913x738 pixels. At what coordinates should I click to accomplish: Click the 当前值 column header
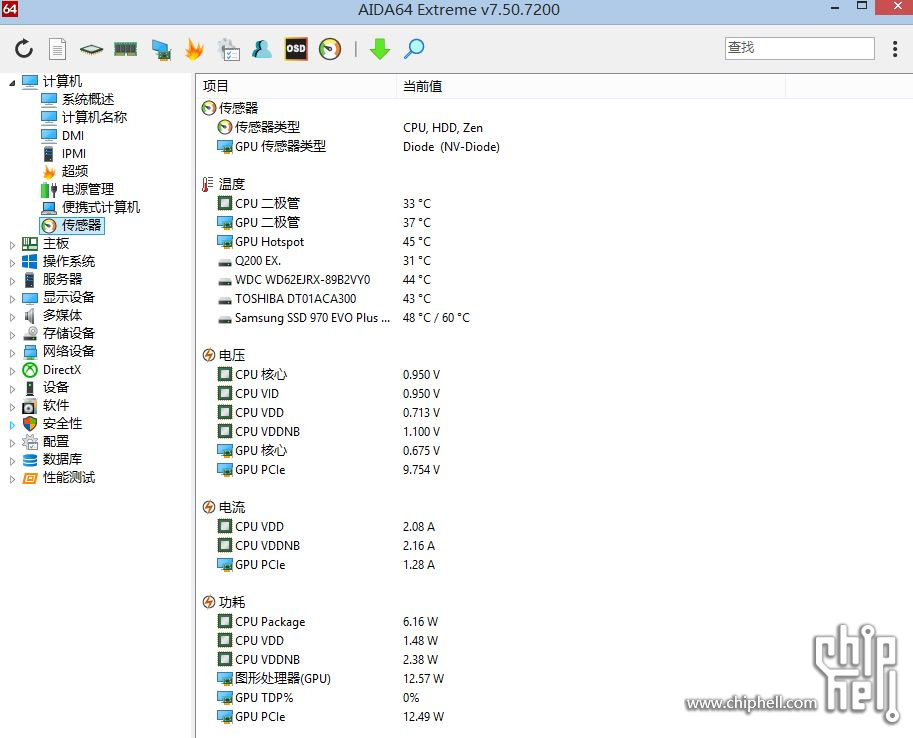[x=591, y=86]
